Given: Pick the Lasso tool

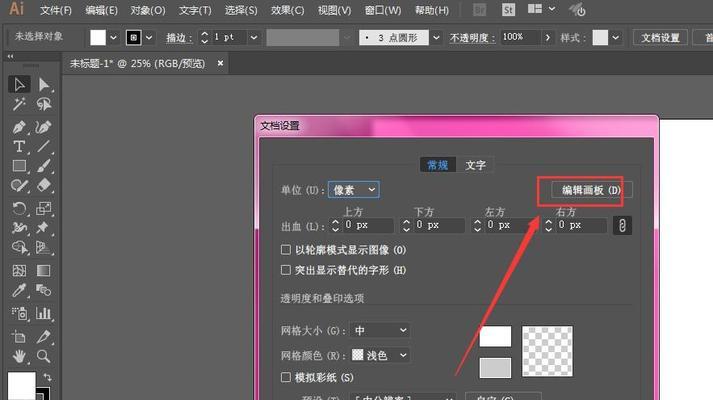Looking at the screenshot, I should 44,104.
